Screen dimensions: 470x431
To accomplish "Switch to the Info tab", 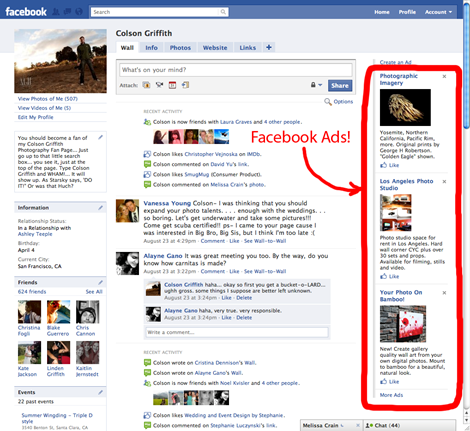I will (151, 48).
